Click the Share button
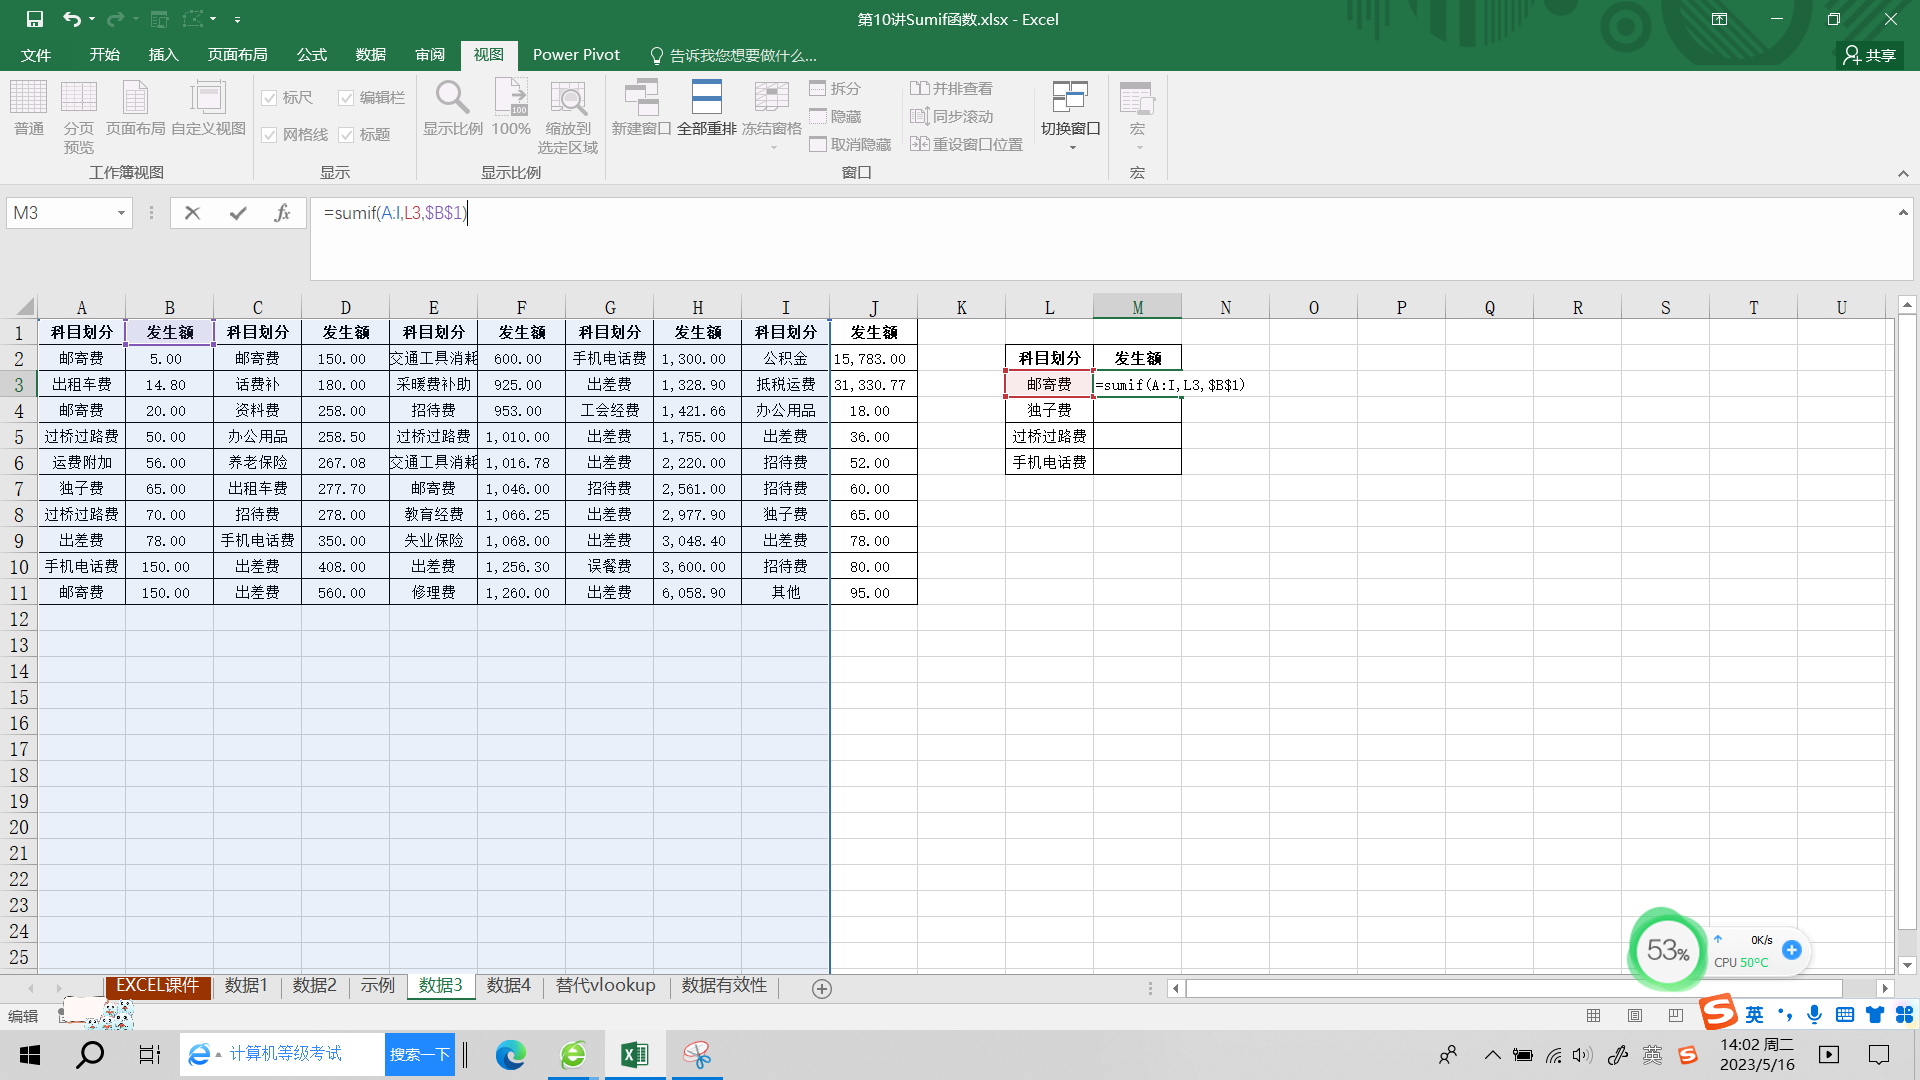 coord(1870,55)
